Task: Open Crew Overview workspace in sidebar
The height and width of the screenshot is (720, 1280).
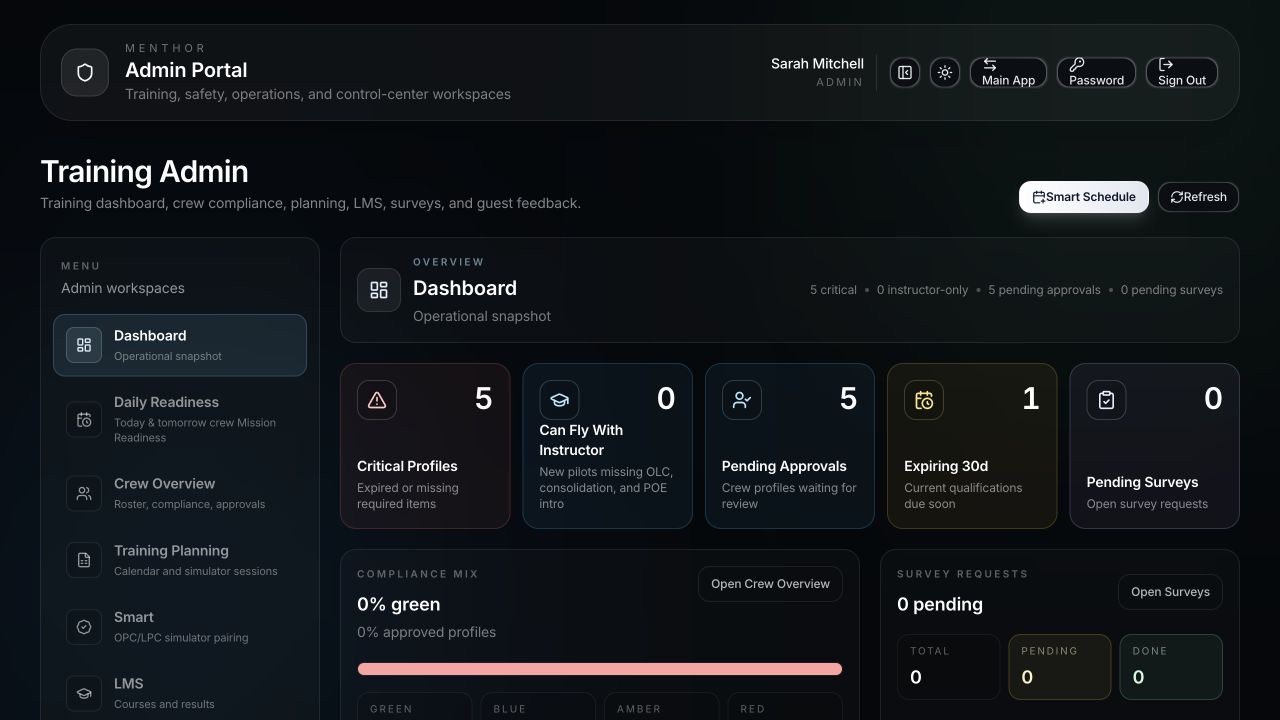Action: (x=180, y=493)
